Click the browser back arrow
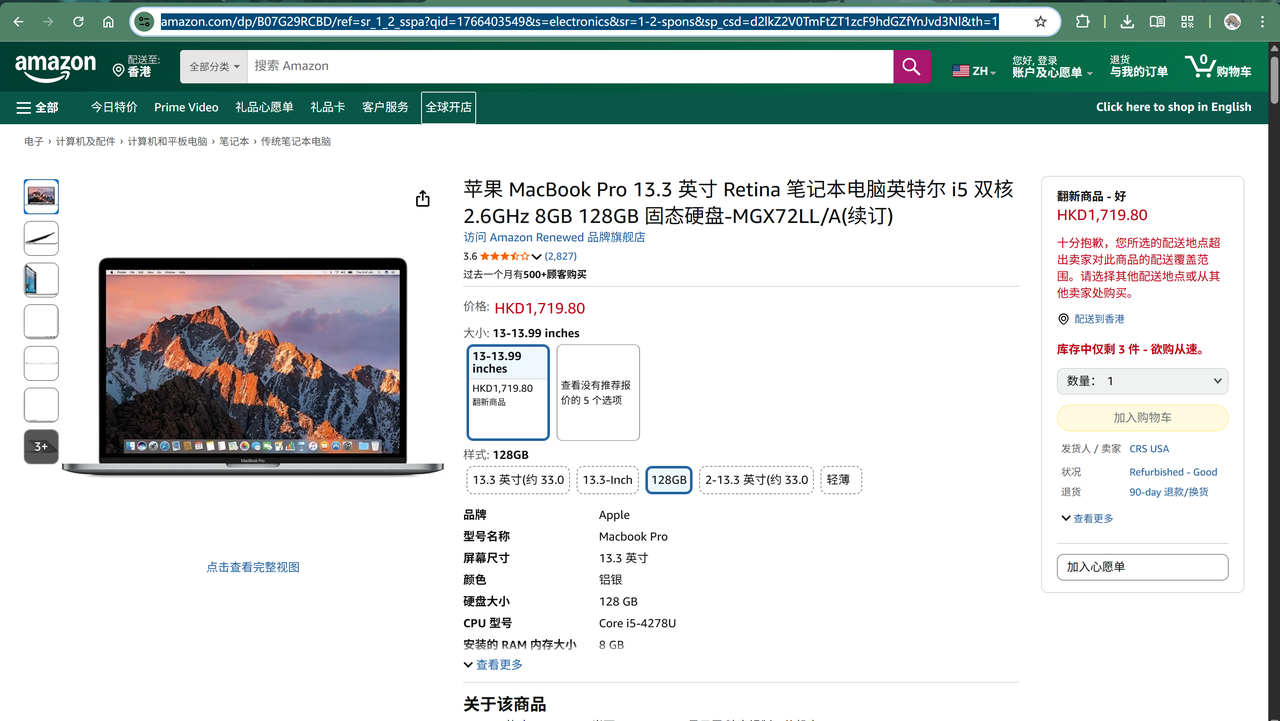Screen dimensions: 1280x721 [18, 21]
